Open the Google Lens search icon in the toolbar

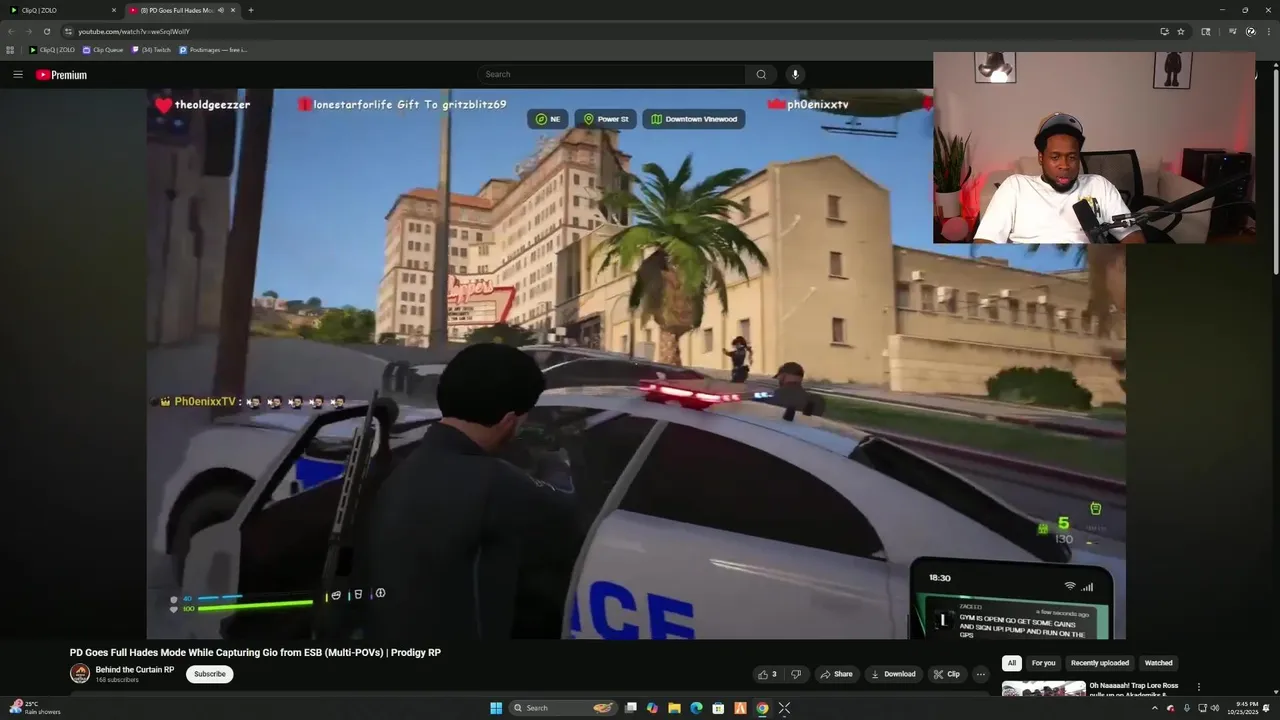1205,31
